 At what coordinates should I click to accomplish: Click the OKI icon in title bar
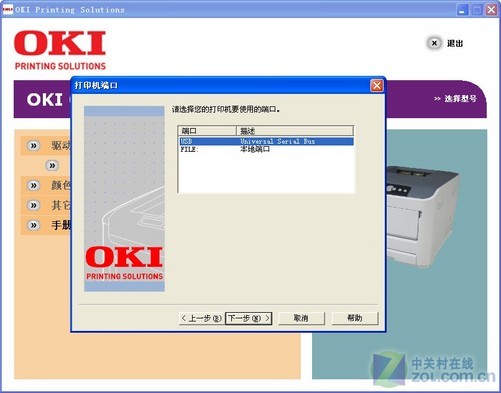pos(7,10)
